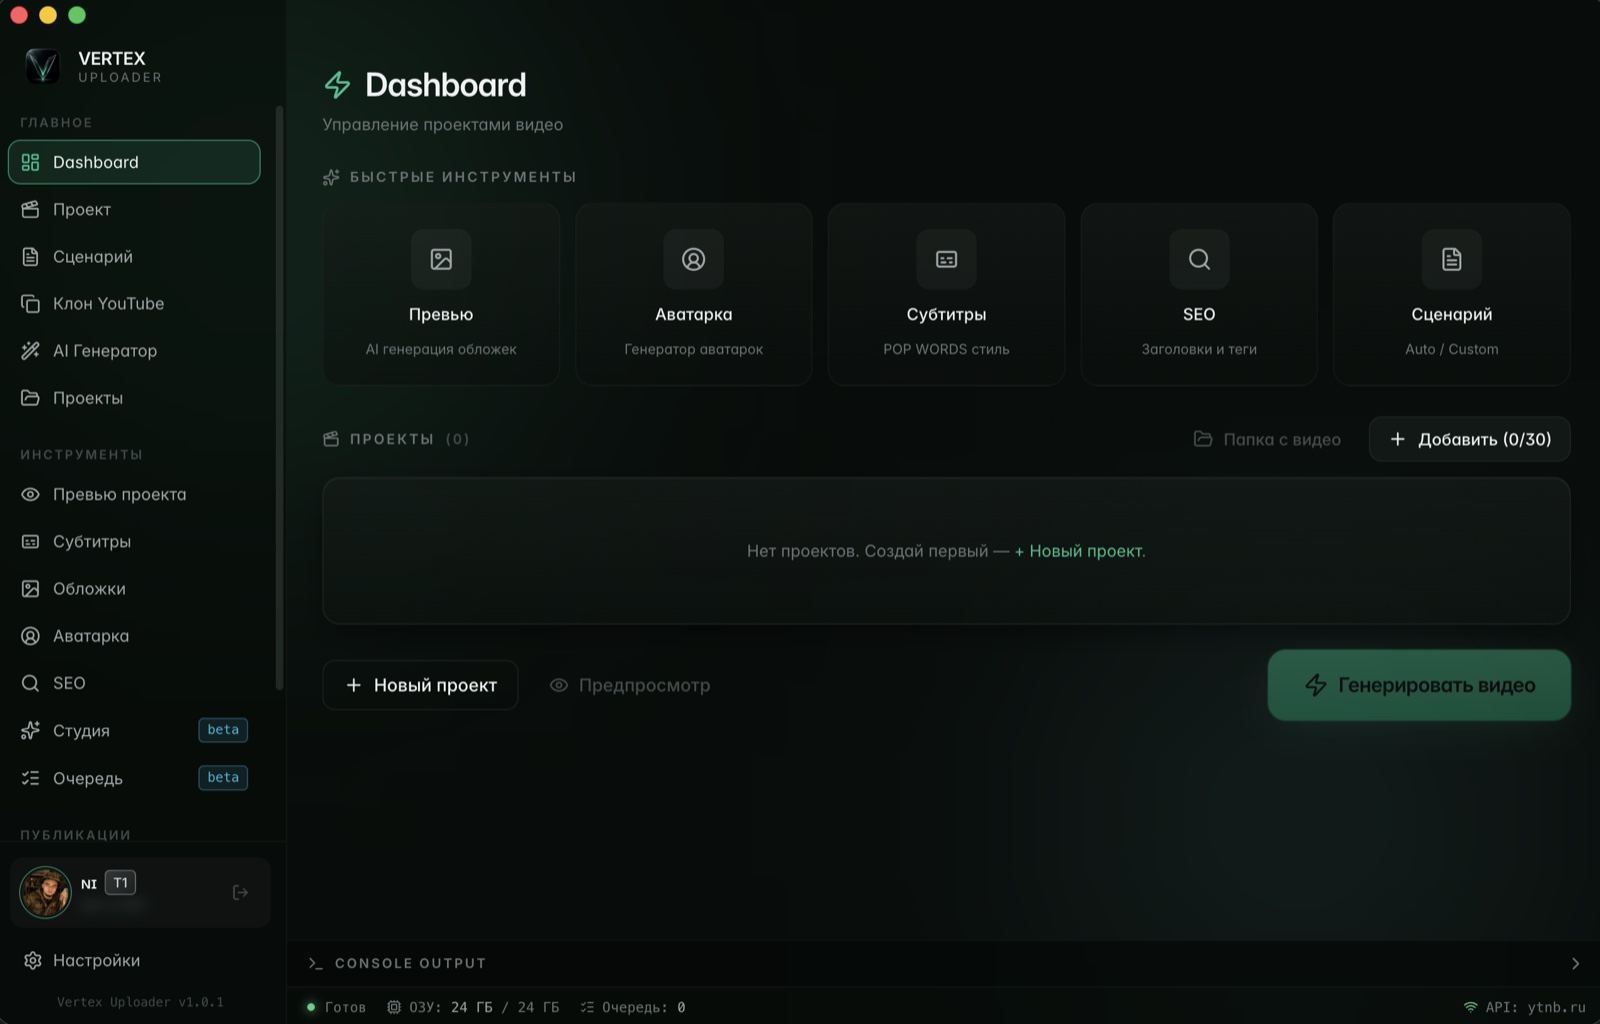Click the БЫСТРЫЕ ИНСТРУМЕНТЫ heading
Image resolution: width=1600 pixels, height=1024 pixels.
click(449, 177)
